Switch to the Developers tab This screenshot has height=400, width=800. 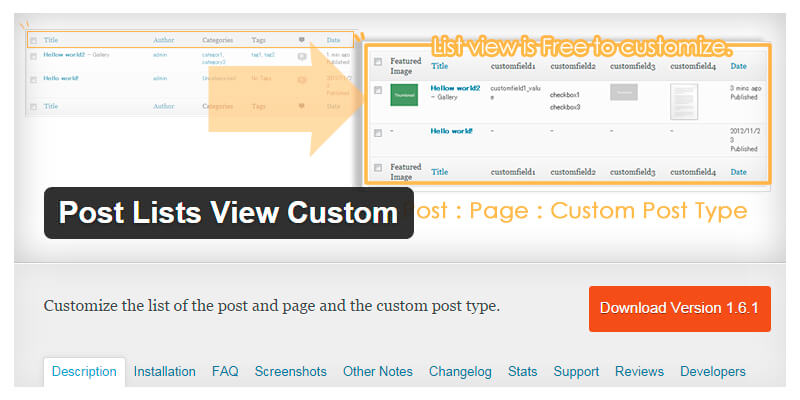click(713, 371)
